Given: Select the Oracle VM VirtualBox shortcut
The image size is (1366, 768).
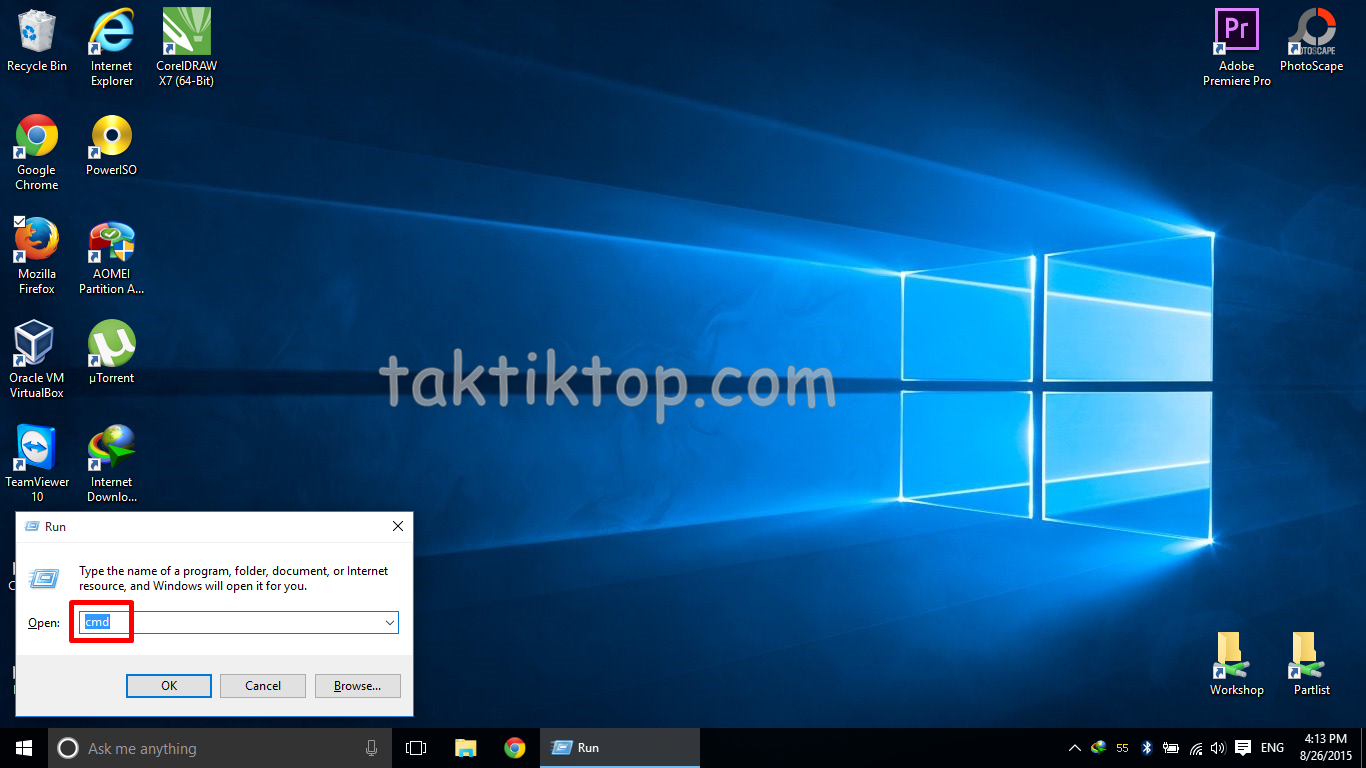Looking at the screenshot, I should [x=37, y=360].
